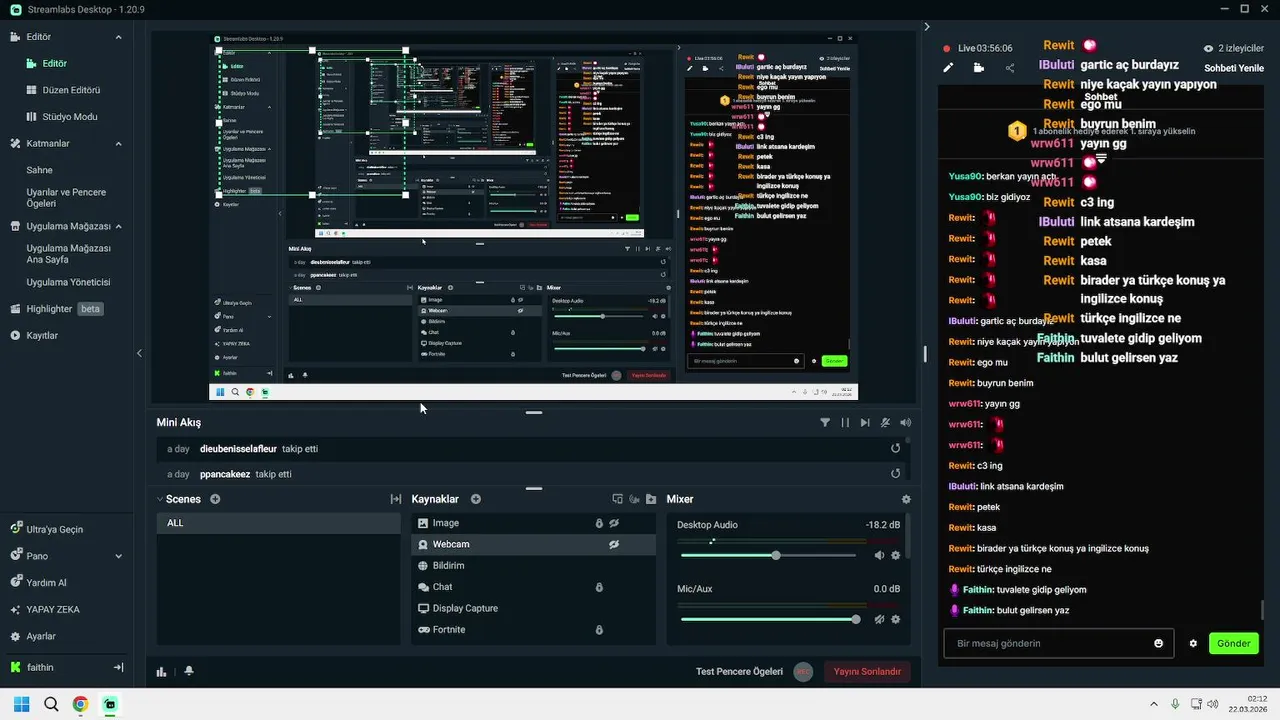Image resolution: width=1280 pixels, height=720 pixels.
Task: Open scene transitions icon in Scenes header
Action: tap(395, 499)
